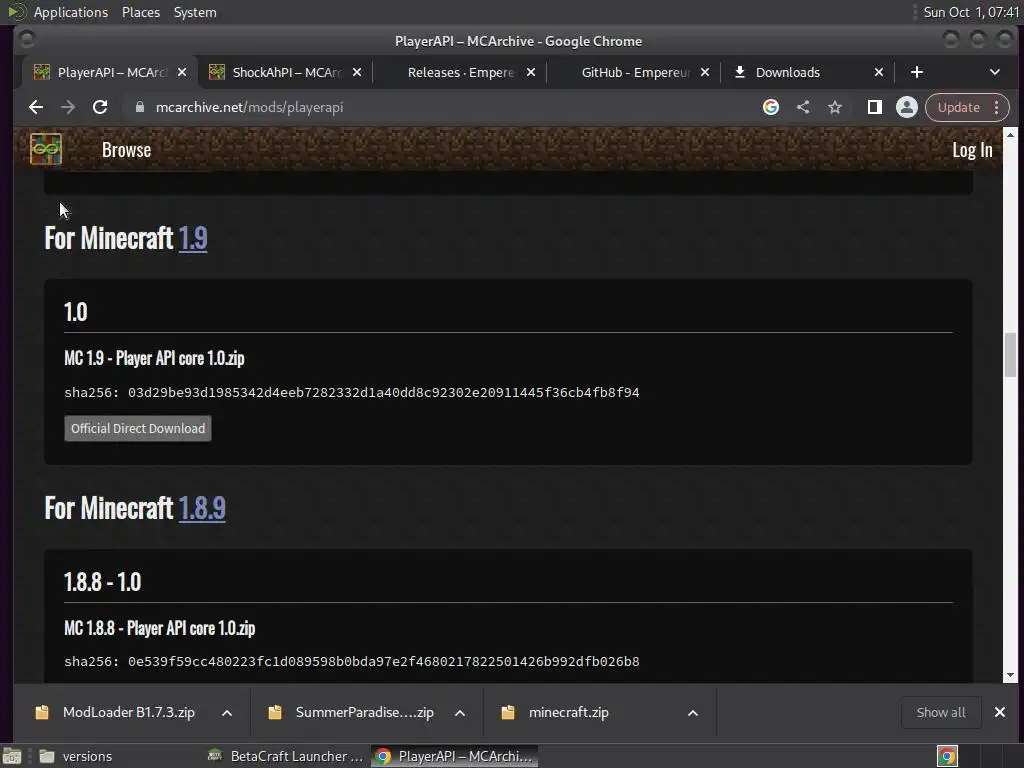This screenshot has height=768, width=1024.
Task: Share this page
Action: coord(803,107)
